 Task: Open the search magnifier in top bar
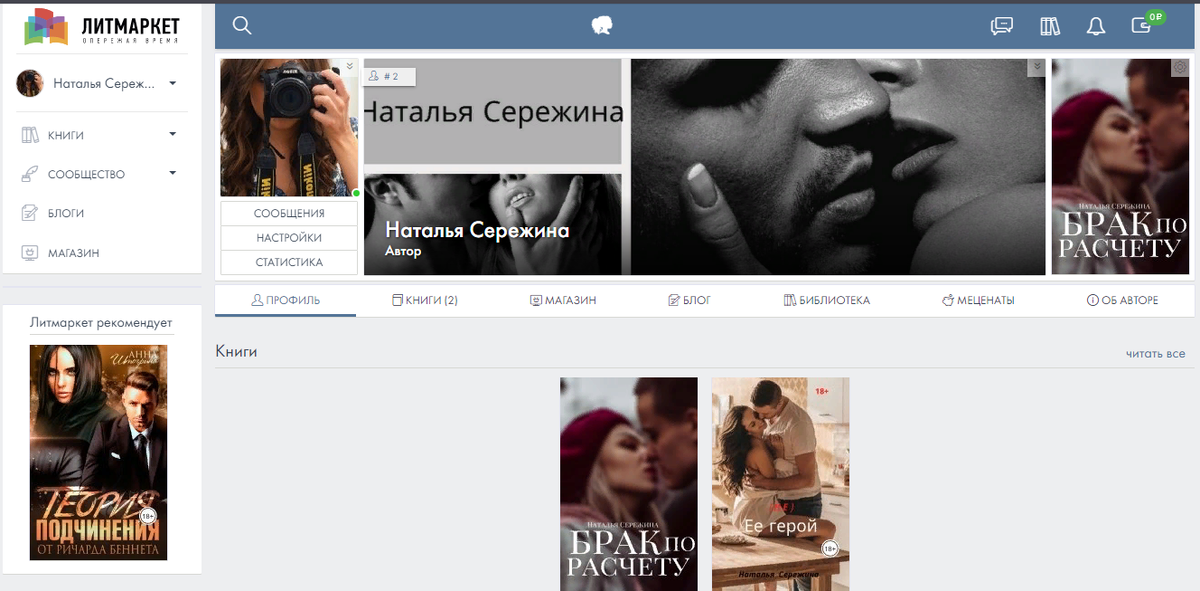pyautogui.click(x=241, y=26)
